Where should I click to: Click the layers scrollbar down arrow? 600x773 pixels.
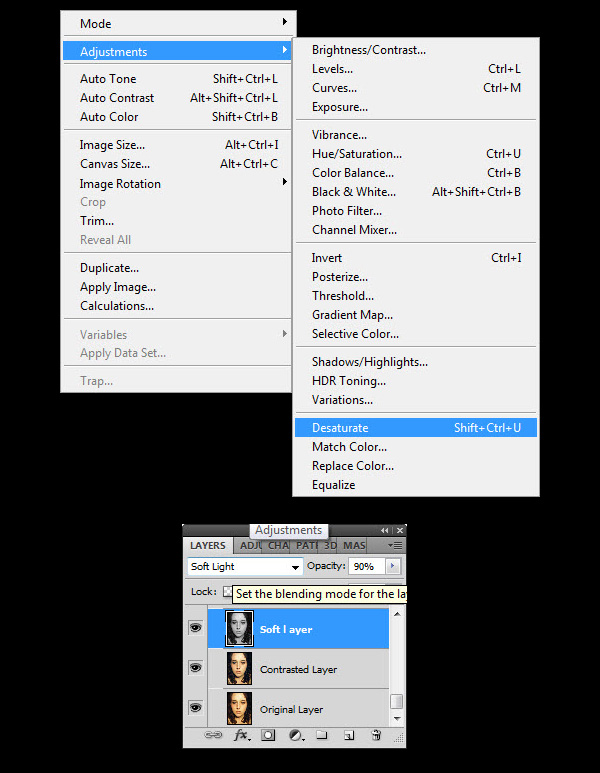click(397, 719)
